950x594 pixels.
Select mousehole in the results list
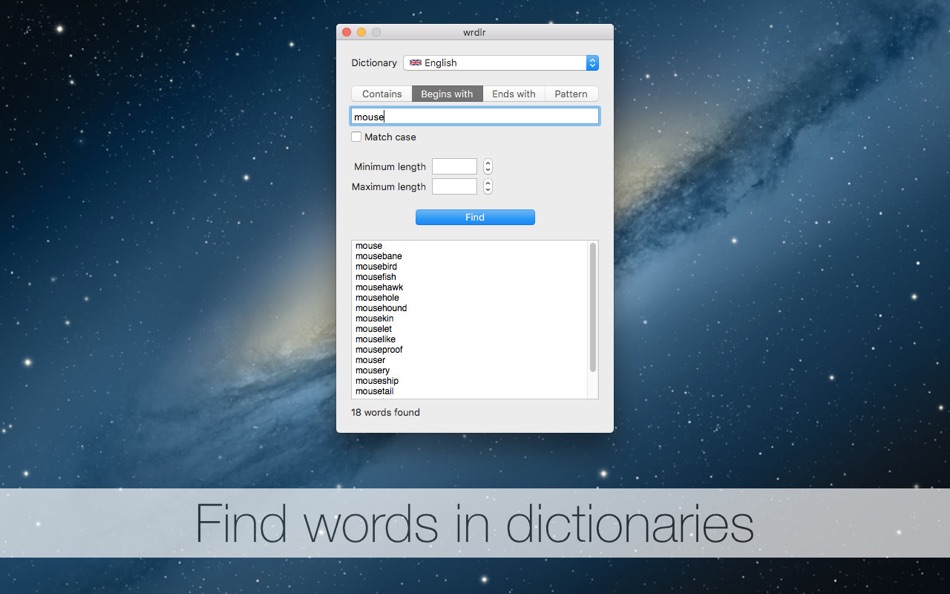click(377, 298)
